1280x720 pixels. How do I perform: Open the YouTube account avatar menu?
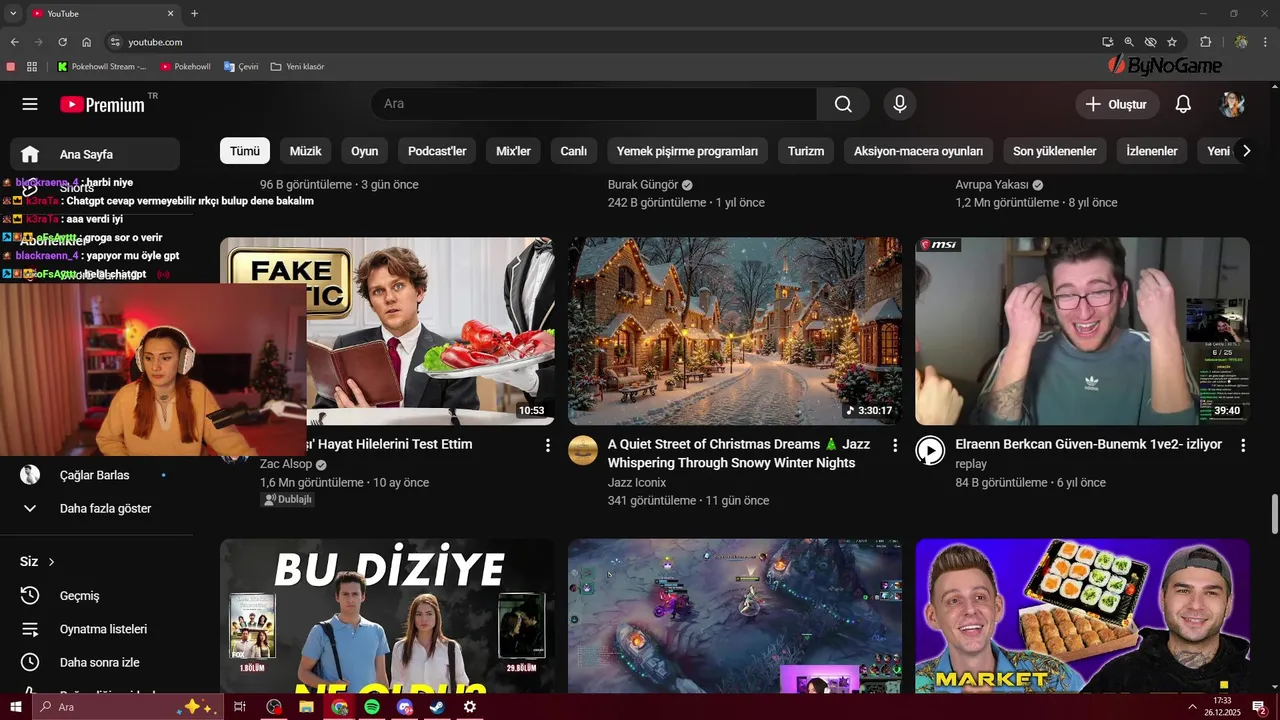point(1232,104)
